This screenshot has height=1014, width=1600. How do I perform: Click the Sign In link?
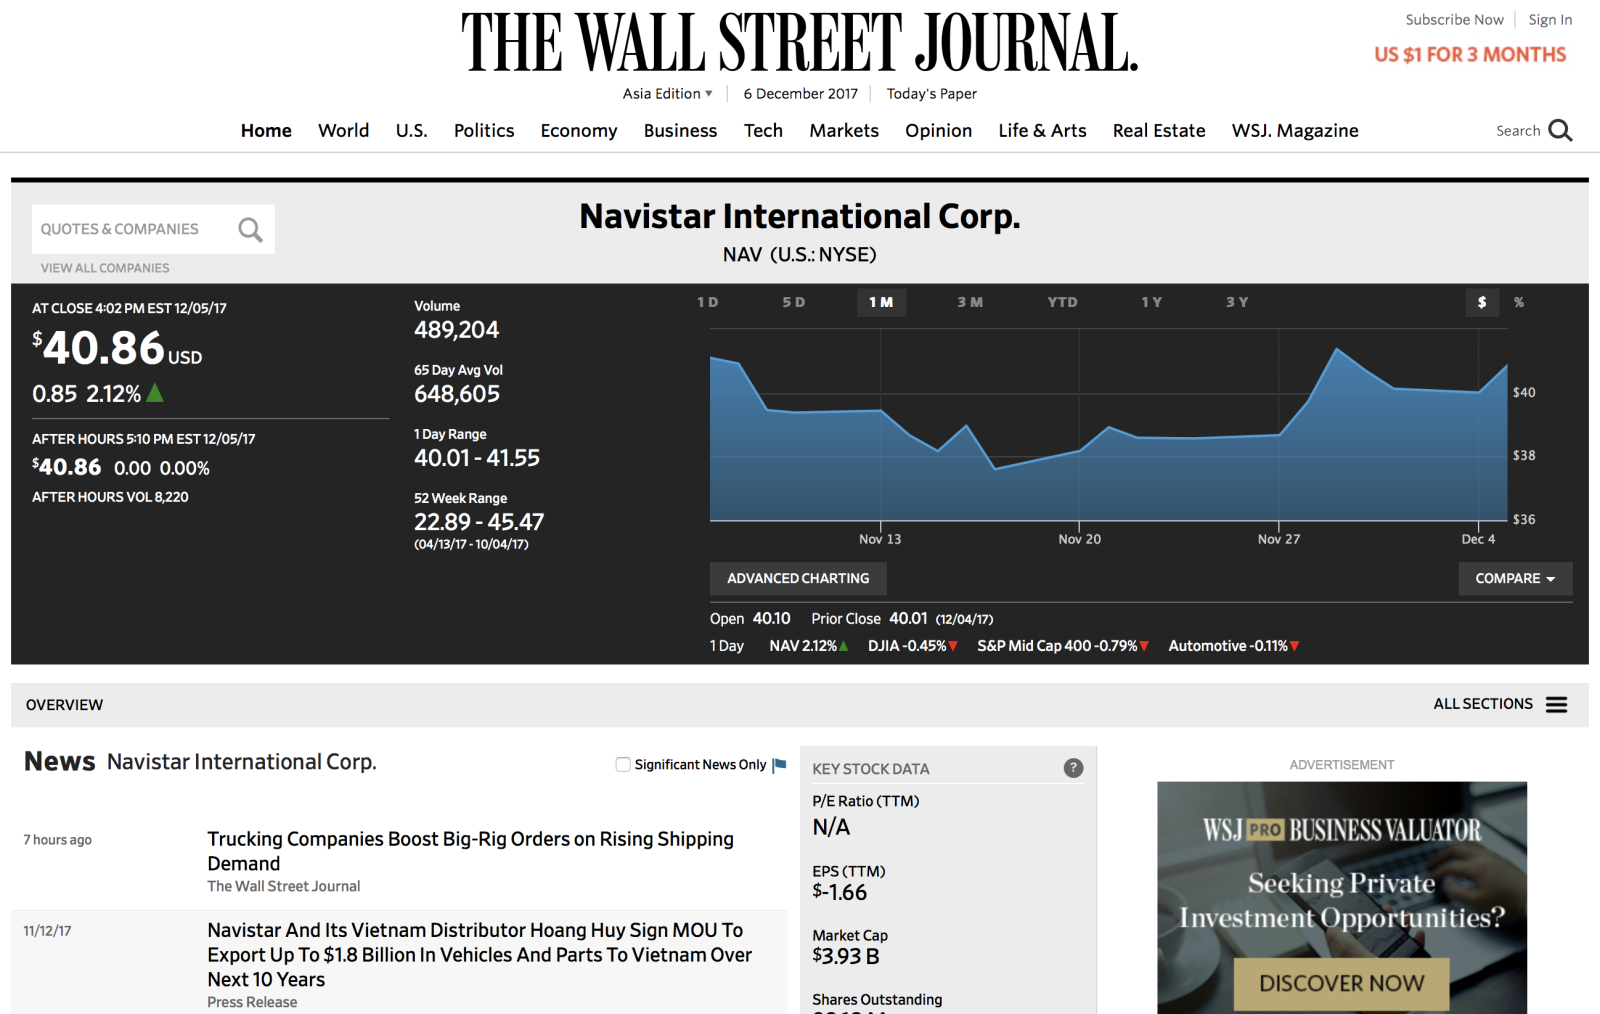[x=1550, y=20]
